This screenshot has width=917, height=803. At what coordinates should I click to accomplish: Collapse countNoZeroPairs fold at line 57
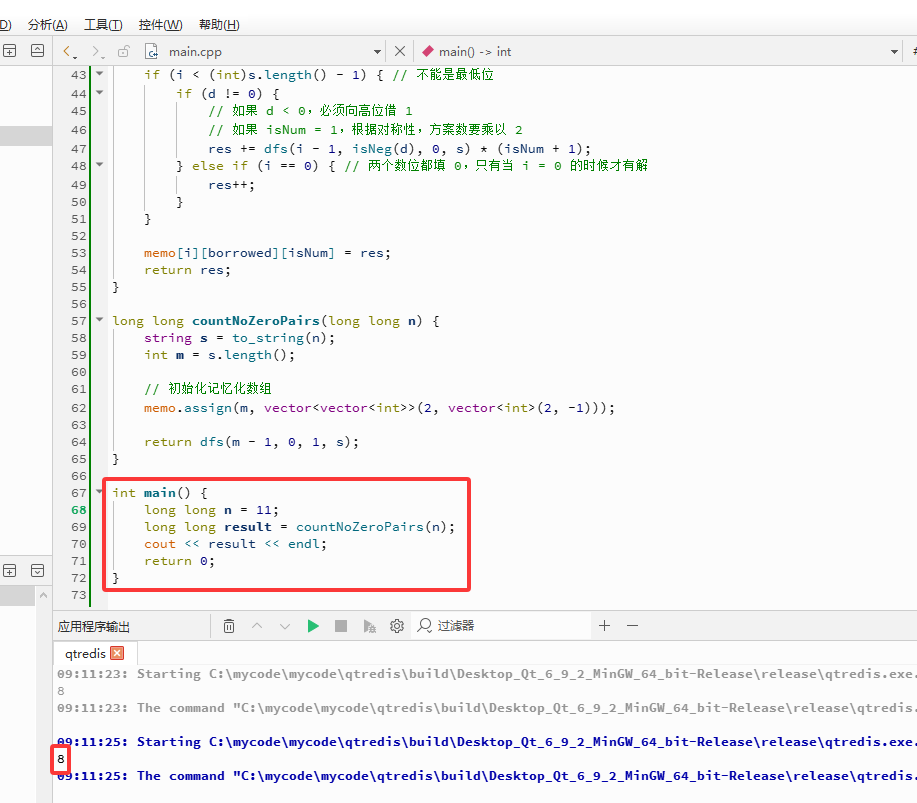pos(99,319)
